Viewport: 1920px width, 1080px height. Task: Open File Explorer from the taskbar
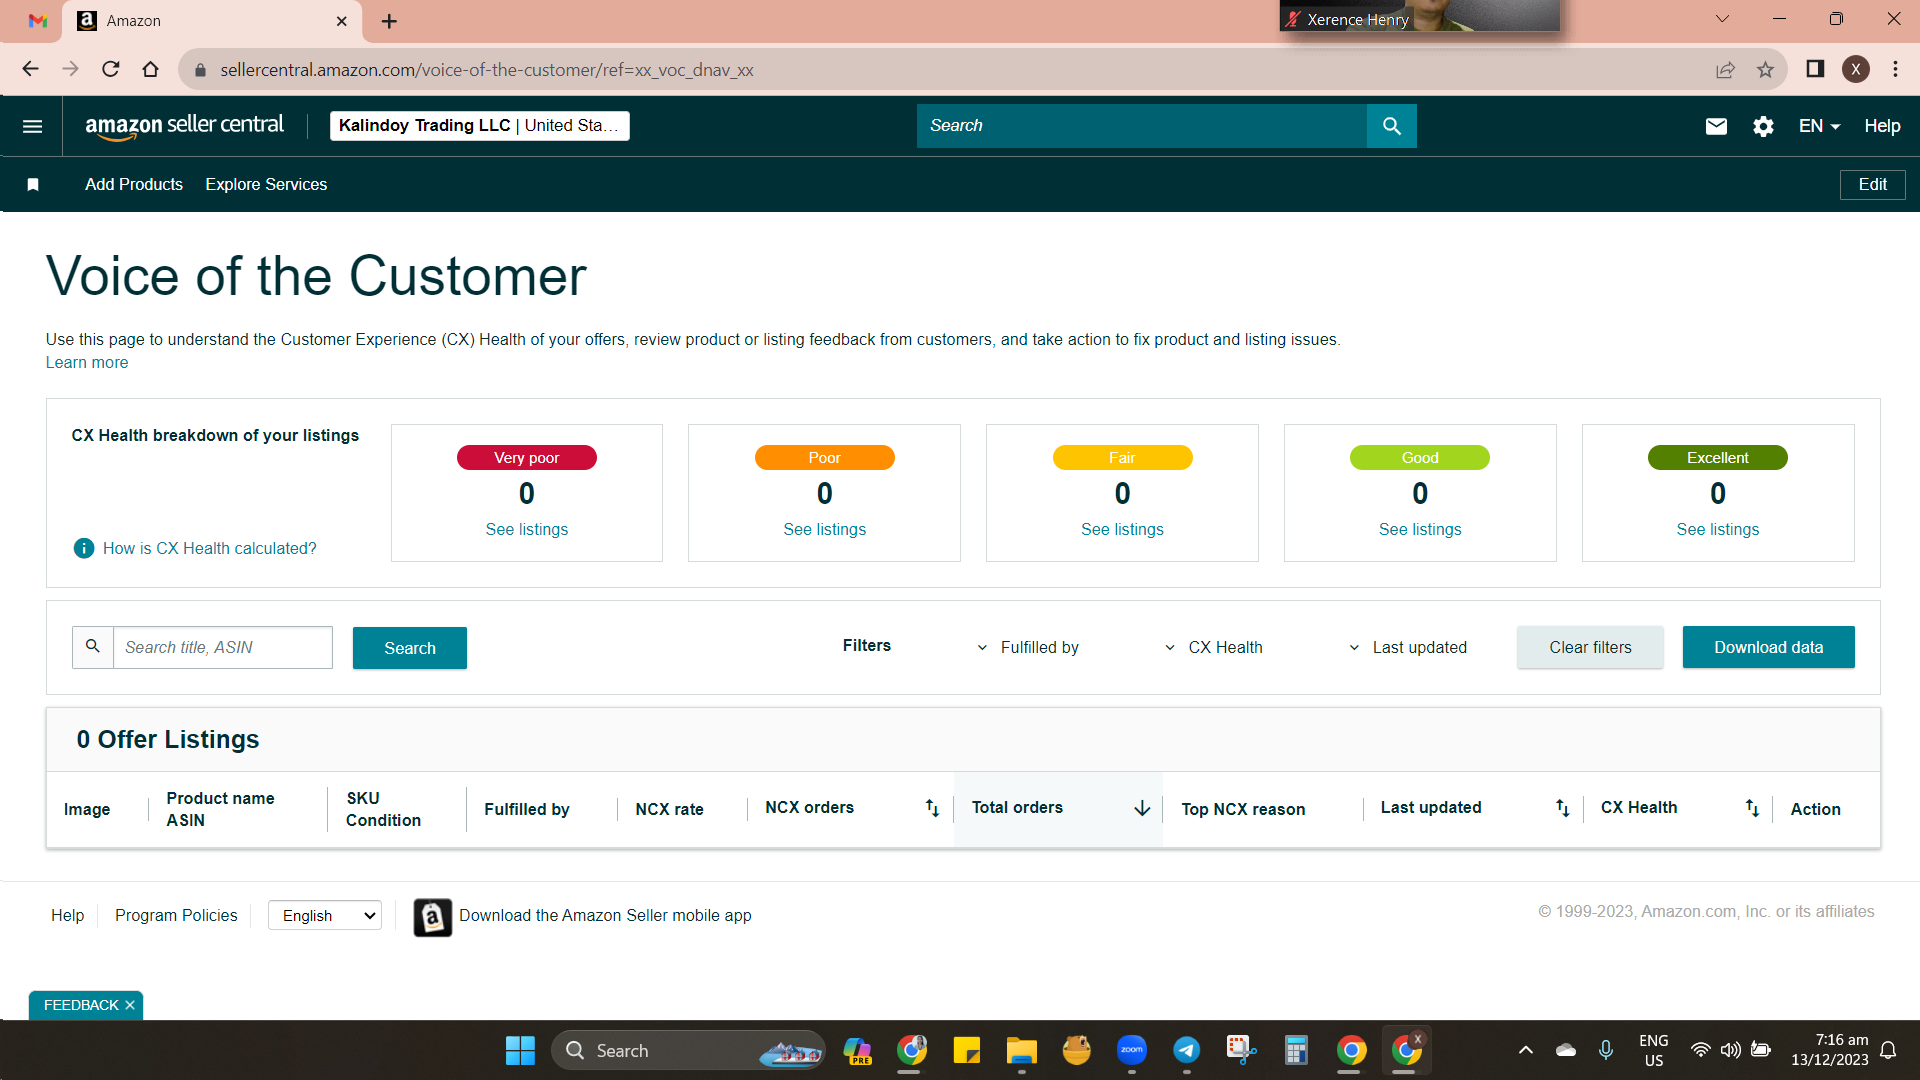[x=1021, y=1050]
